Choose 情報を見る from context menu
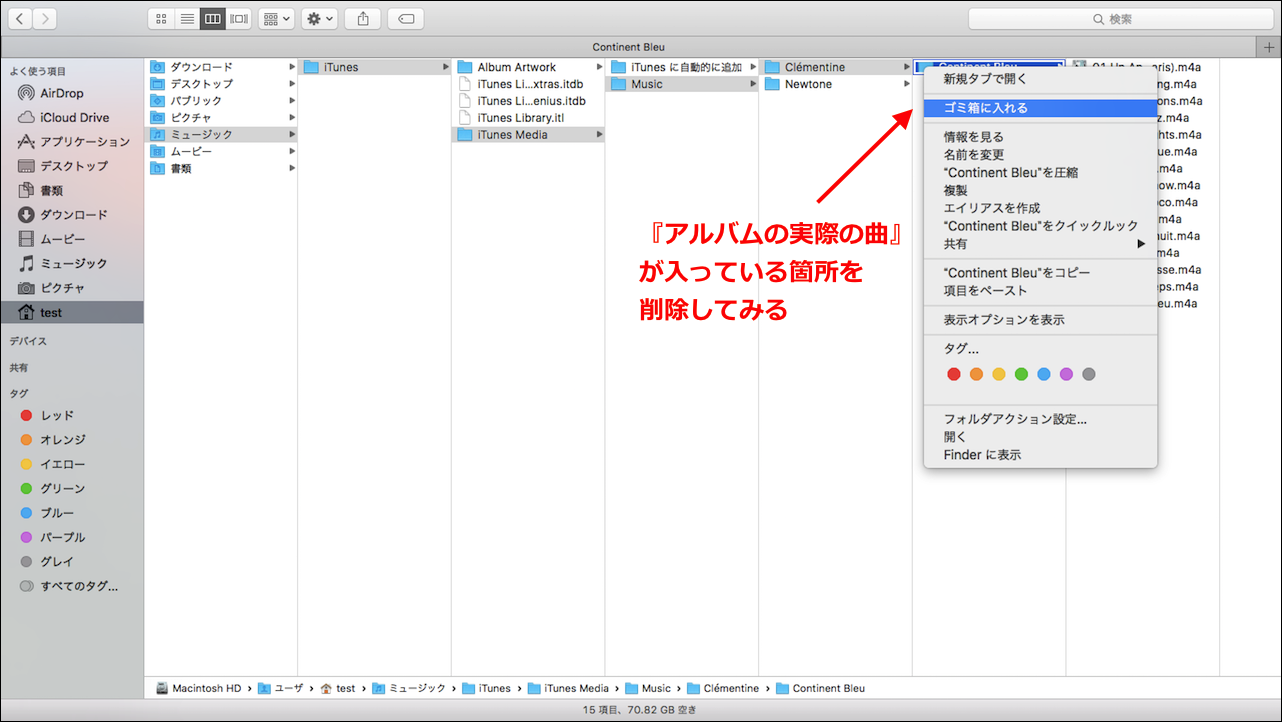Viewport: 1282px width, 722px height. 1040,137
